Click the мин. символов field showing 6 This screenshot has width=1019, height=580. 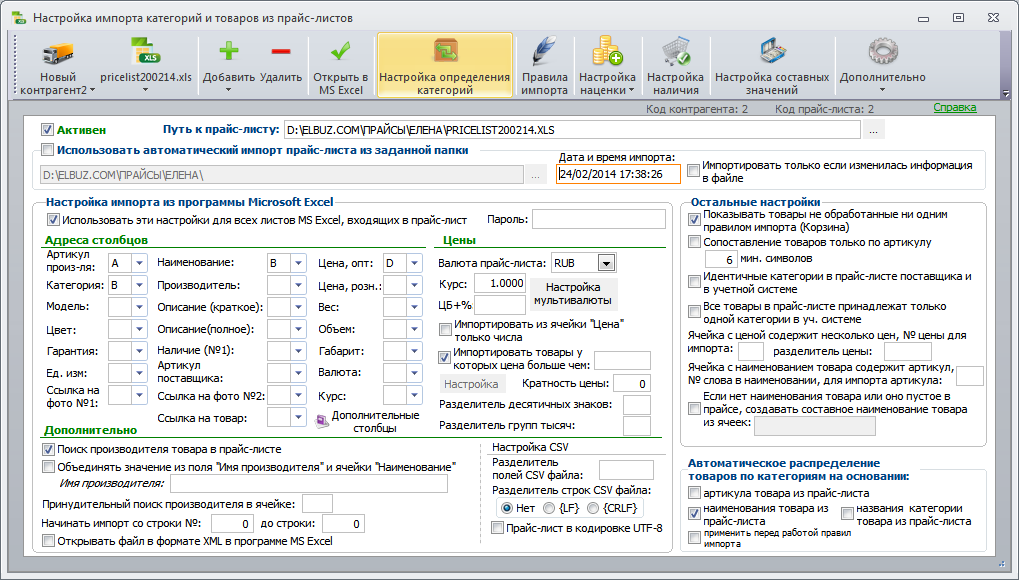click(x=721, y=259)
